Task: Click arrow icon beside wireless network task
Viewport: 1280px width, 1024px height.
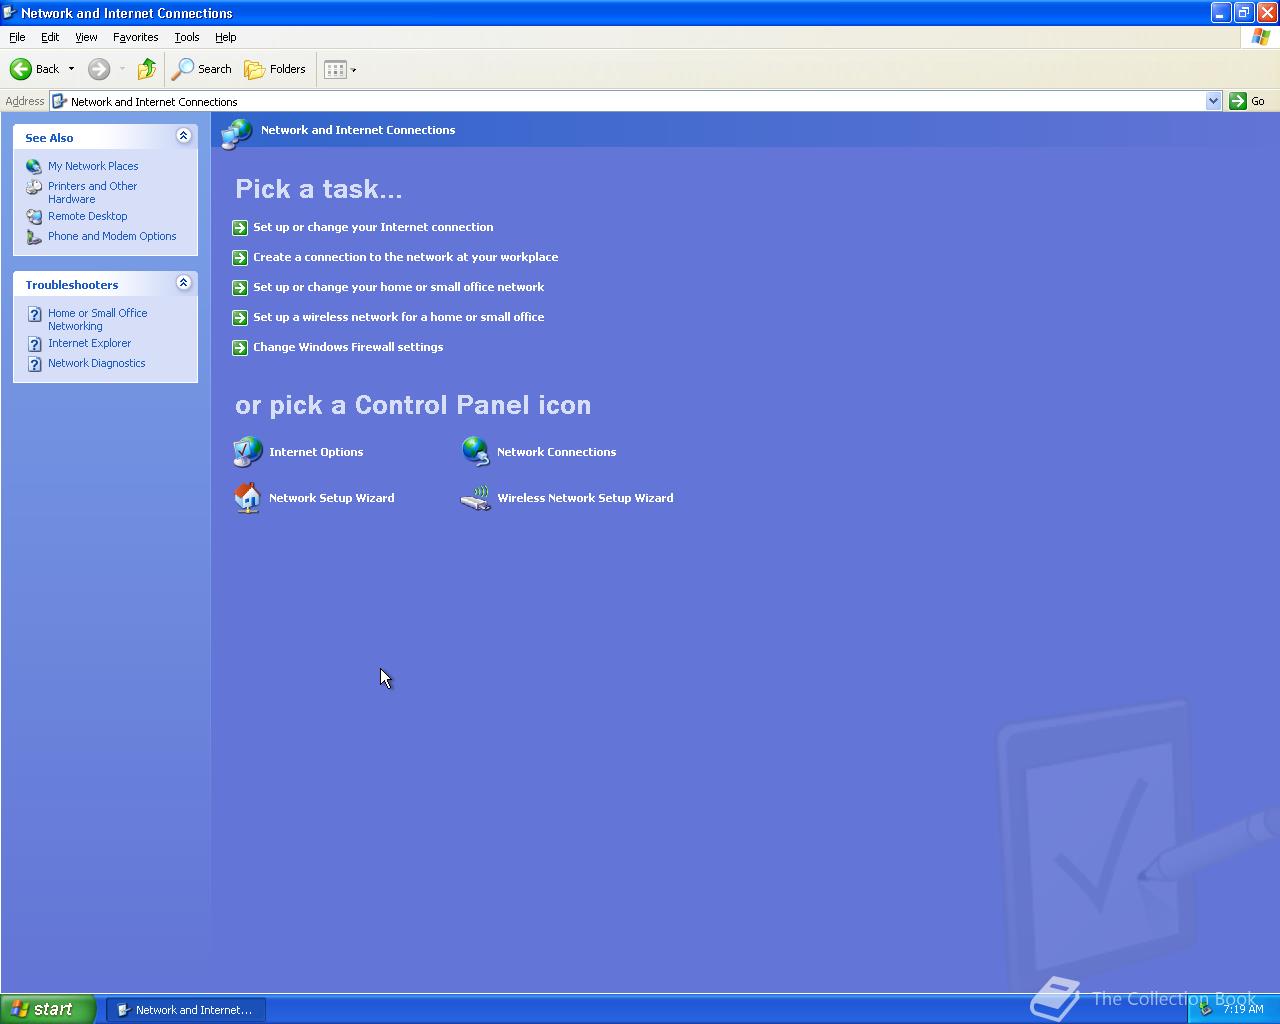Action: [240, 318]
